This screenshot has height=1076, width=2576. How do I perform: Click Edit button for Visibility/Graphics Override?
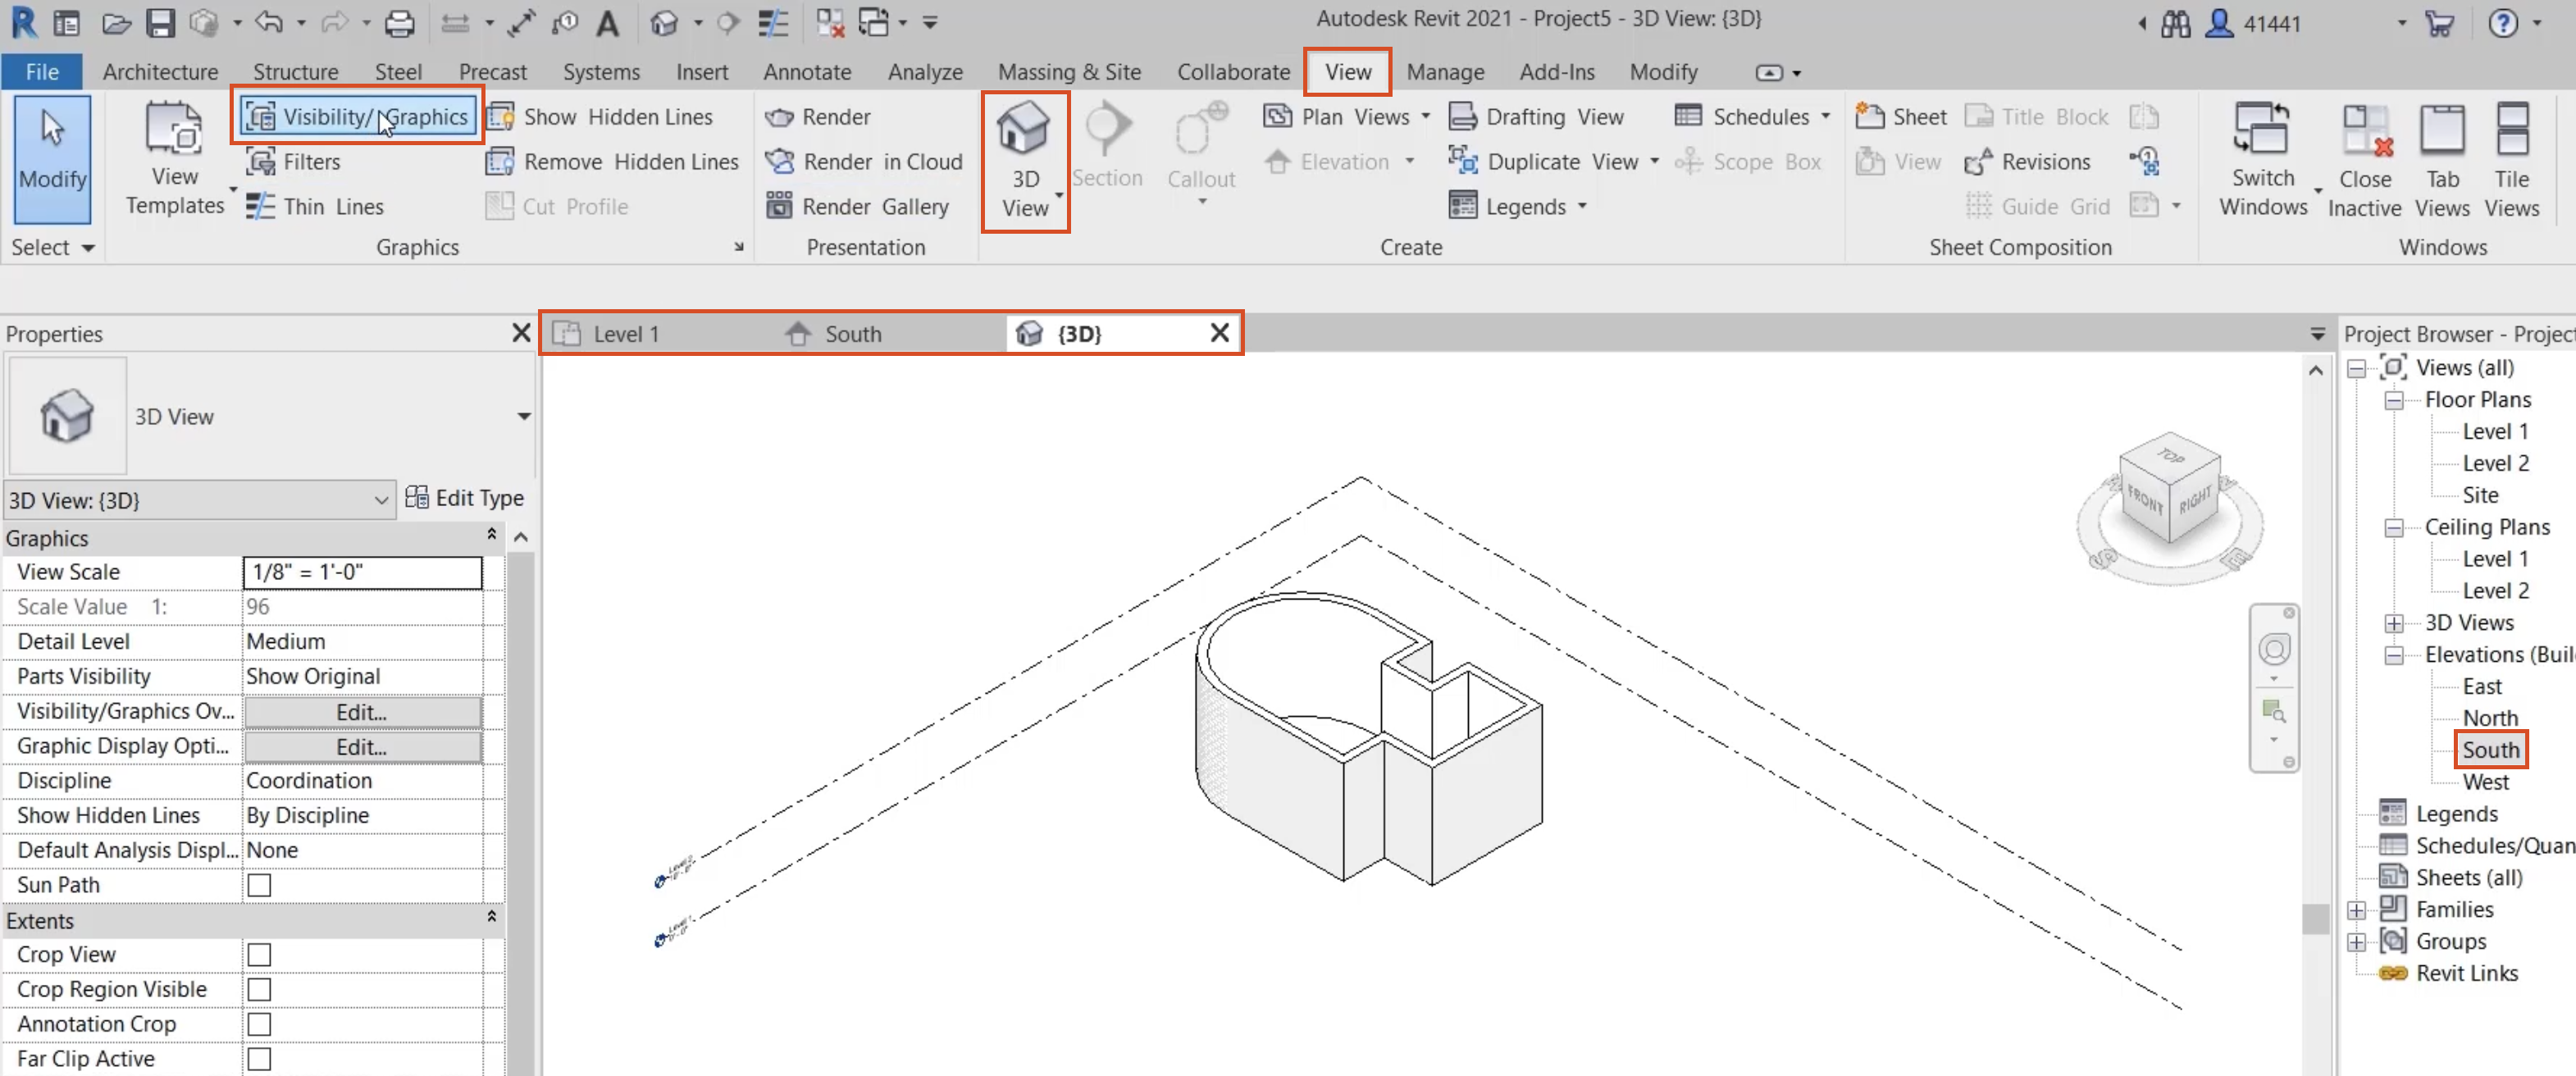(x=362, y=709)
